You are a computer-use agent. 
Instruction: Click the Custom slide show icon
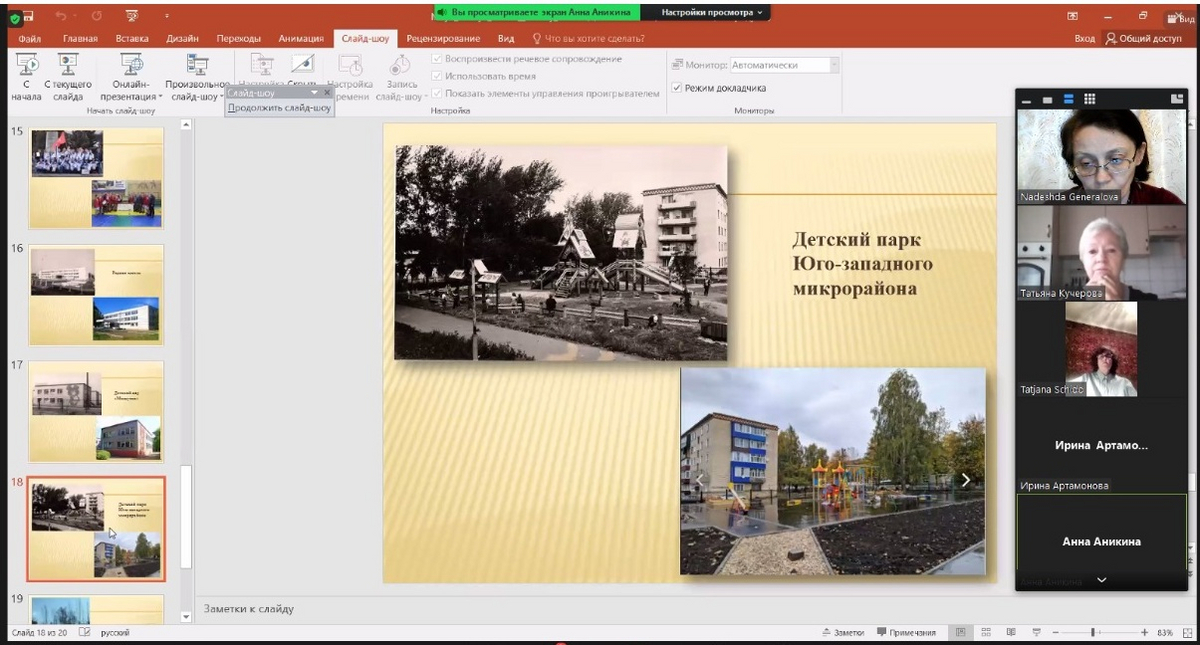198,65
